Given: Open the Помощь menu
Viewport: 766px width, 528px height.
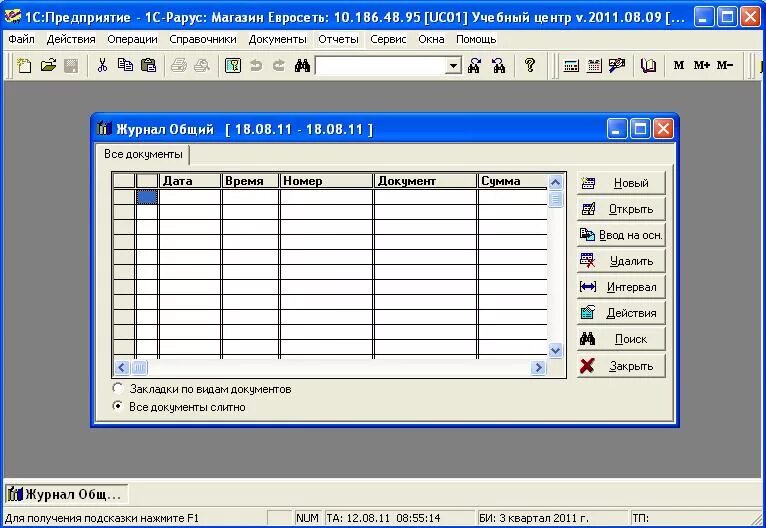Looking at the screenshot, I should point(476,39).
